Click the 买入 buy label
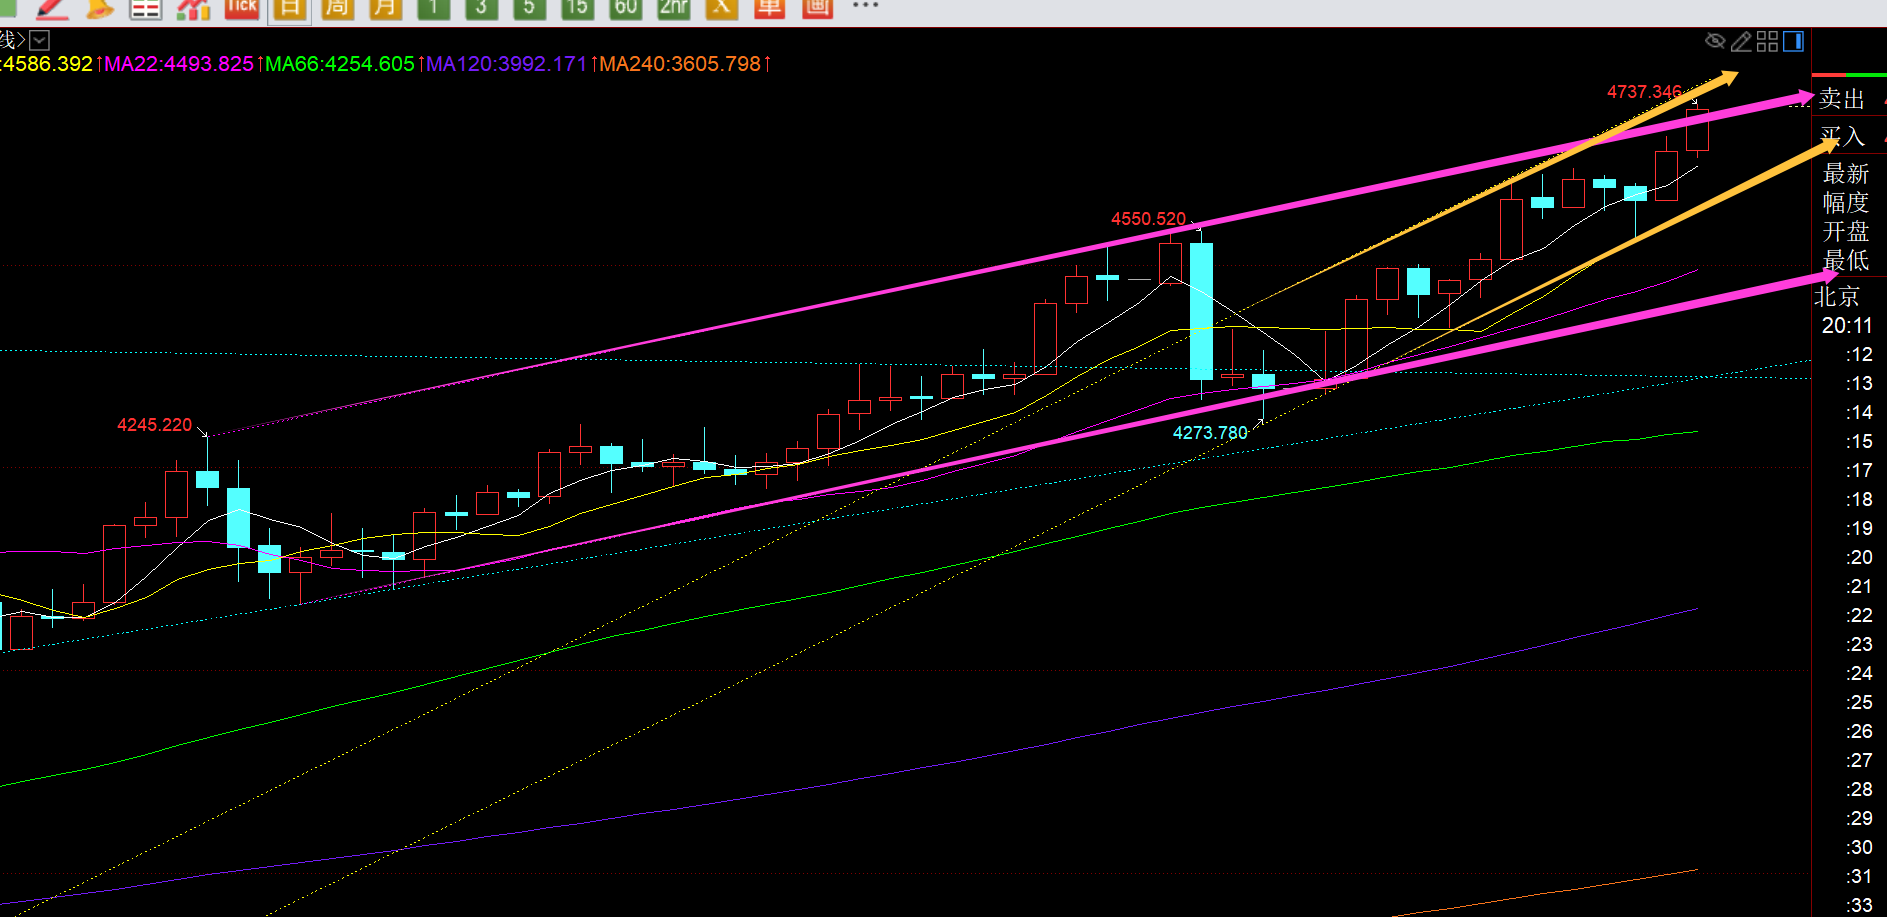 pyautogui.click(x=1841, y=136)
